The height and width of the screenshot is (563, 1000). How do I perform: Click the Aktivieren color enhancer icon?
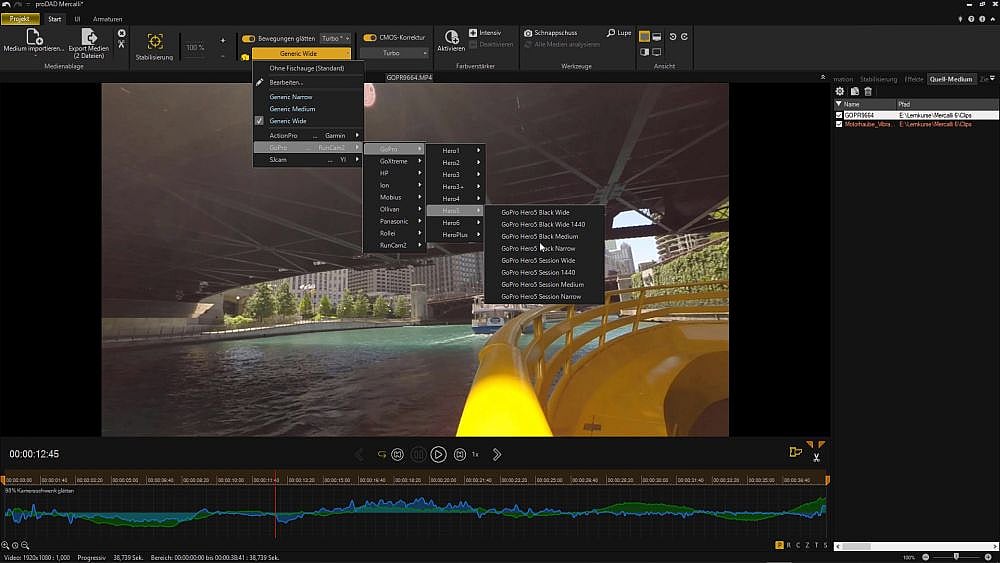click(x=451, y=37)
